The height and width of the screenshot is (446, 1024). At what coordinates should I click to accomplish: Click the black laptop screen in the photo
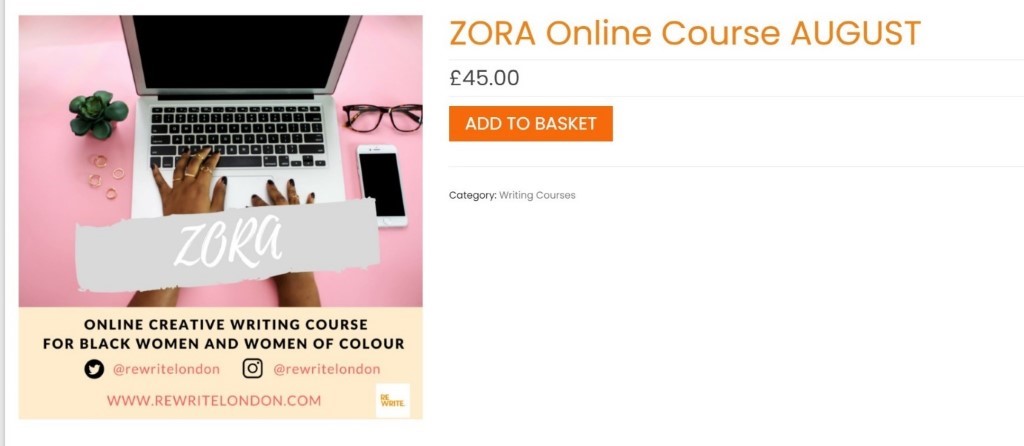(241, 53)
